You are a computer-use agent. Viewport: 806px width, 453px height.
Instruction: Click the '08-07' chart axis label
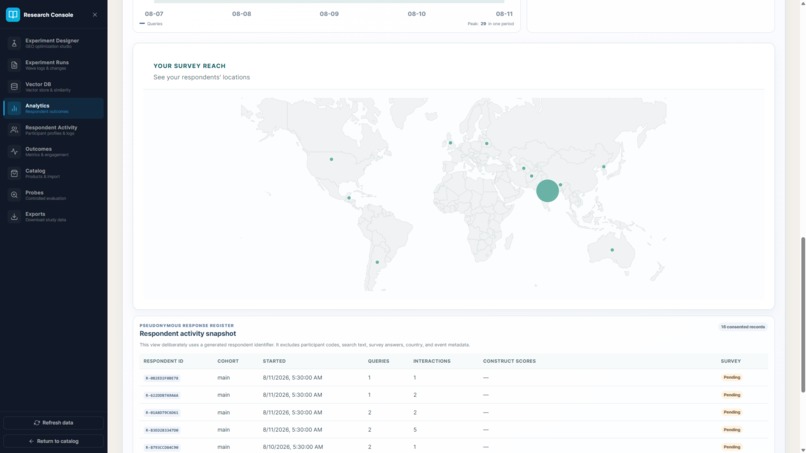154,14
